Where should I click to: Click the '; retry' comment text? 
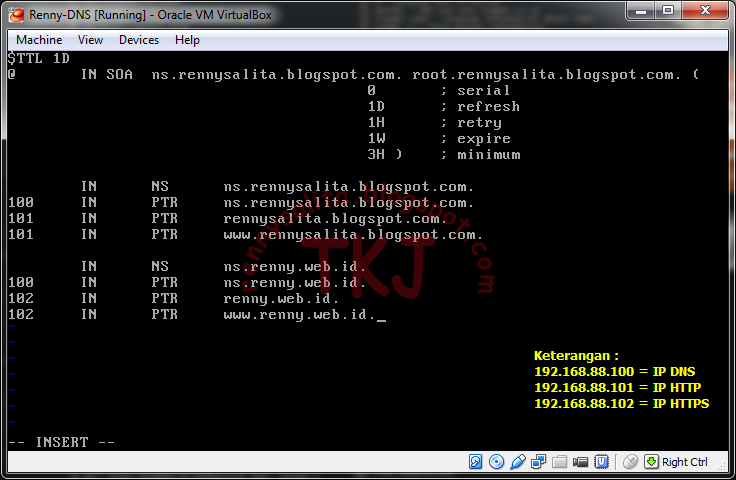pos(471,122)
